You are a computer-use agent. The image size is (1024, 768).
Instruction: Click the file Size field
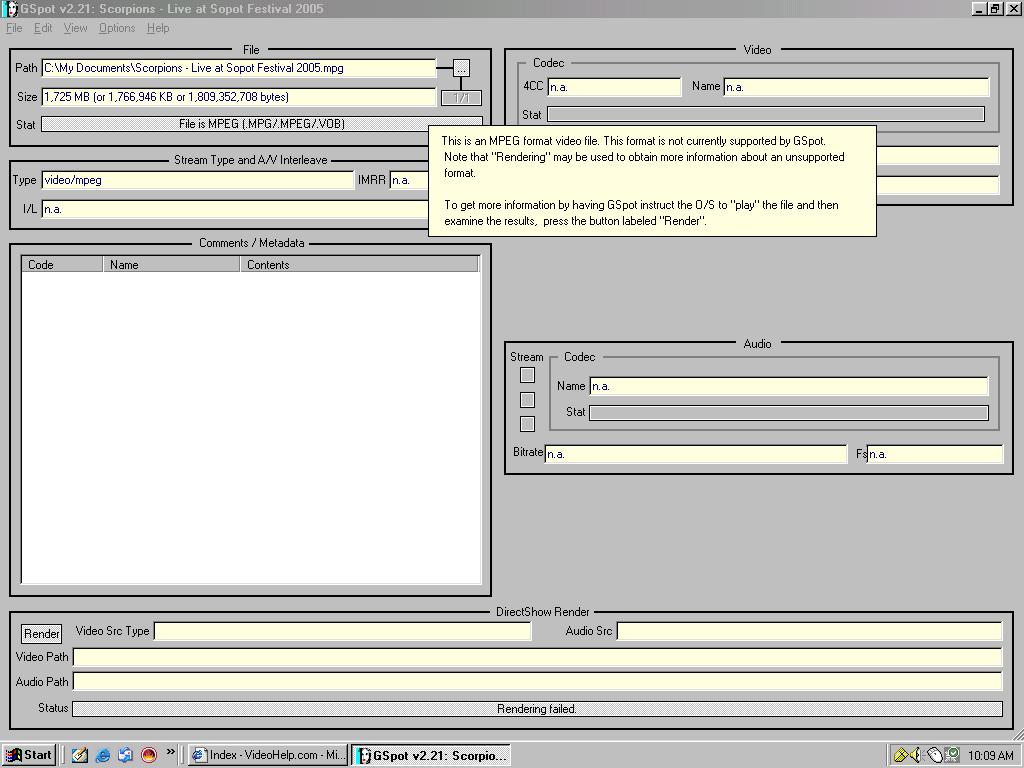coord(238,97)
